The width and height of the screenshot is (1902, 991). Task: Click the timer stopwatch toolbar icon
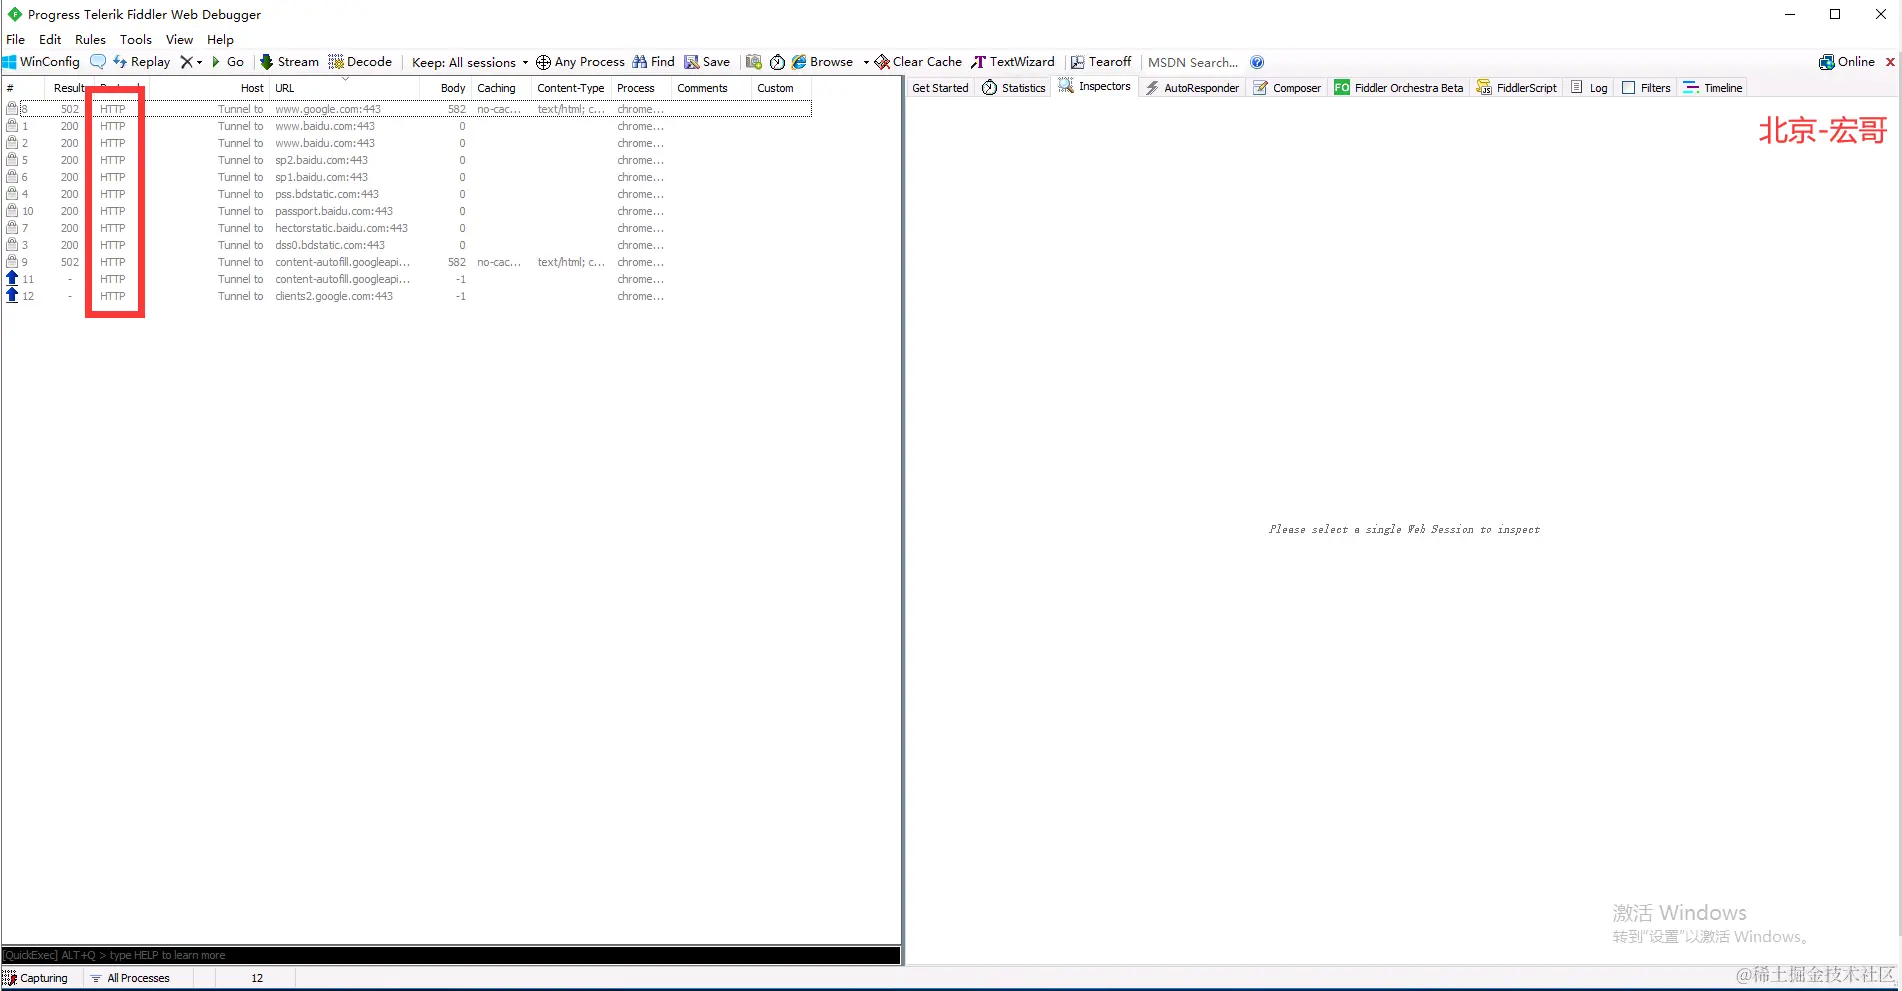point(777,62)
